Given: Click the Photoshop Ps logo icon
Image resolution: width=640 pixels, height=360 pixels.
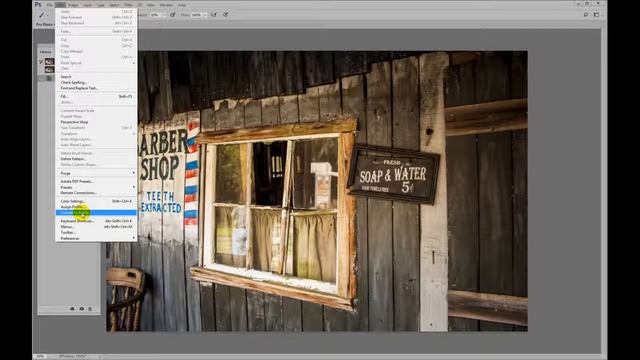Looking at the screenshot, I should pyautogui.click(x=38, y=4).
